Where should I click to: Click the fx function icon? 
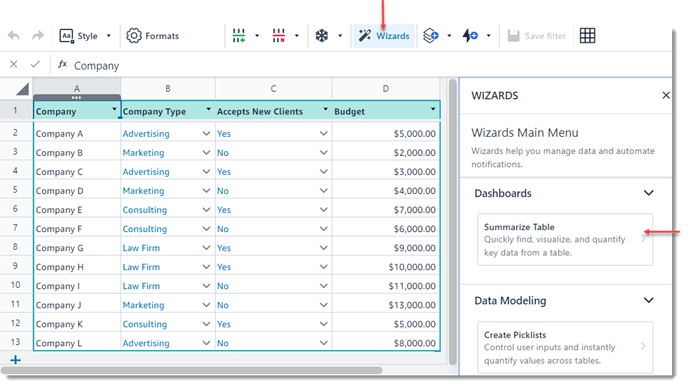click(62, 65)
